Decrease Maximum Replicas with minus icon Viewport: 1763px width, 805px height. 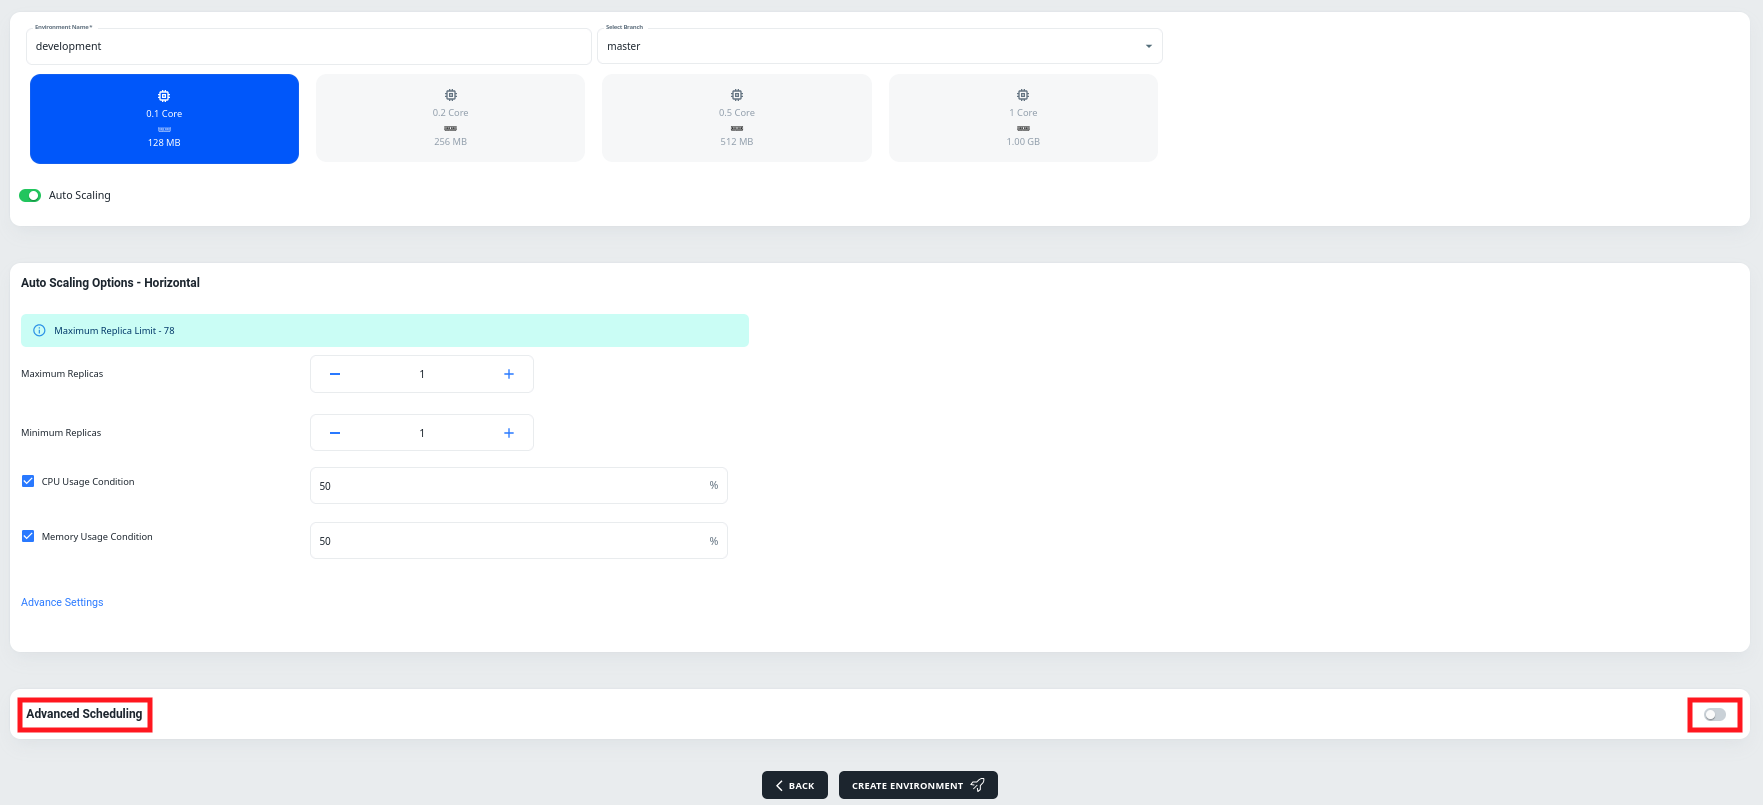click(335, 374)
